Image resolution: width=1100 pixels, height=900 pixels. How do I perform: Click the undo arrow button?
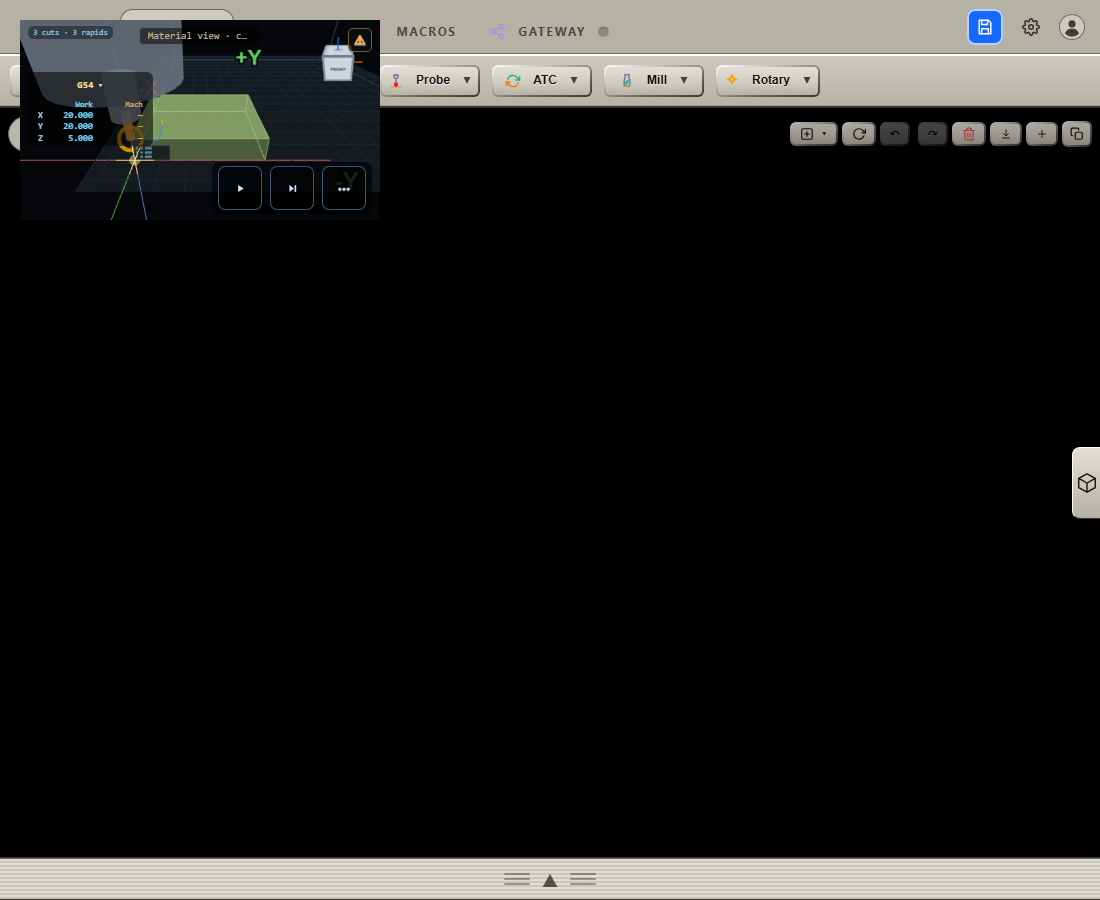pyautogui.click(x=894, y=134)
